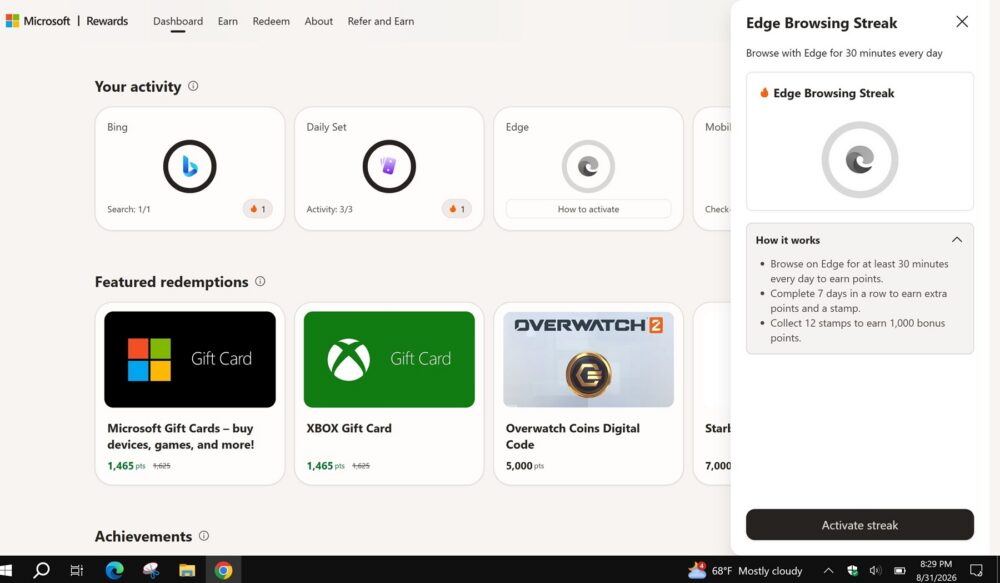The image size is (1000, 583).
Task: Show hidden system tray icons
Action: click(828, 570)
